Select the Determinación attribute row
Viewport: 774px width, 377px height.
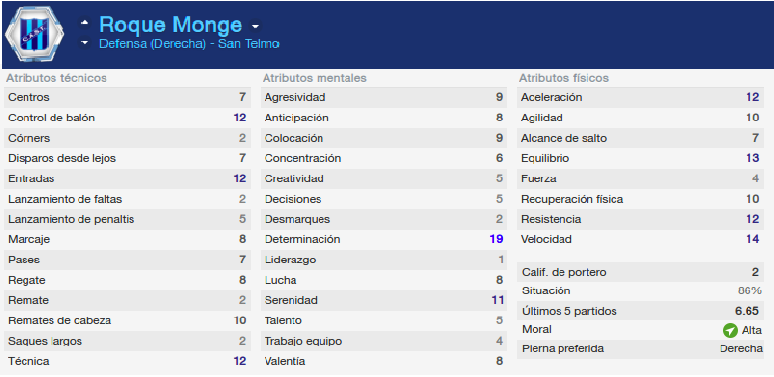(384, 239)
